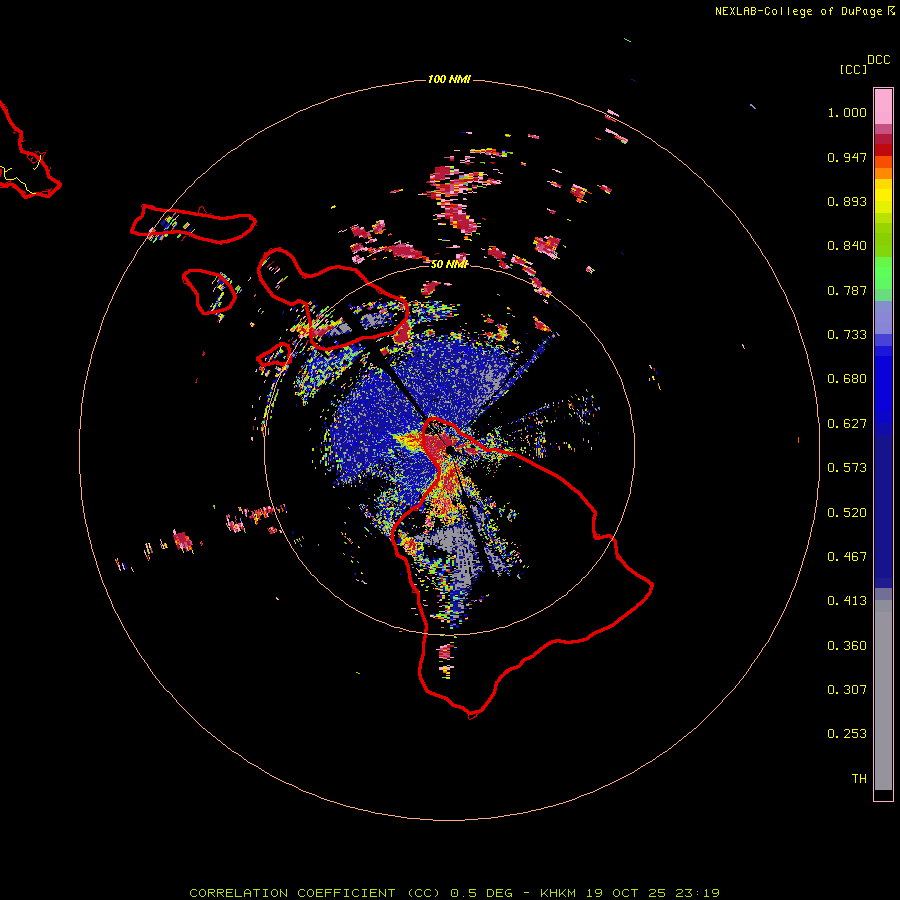Viewport: 900px width, 900px height.
Task: Click the NEXLAB-College of DuPage label
Action: click(798, 11)
